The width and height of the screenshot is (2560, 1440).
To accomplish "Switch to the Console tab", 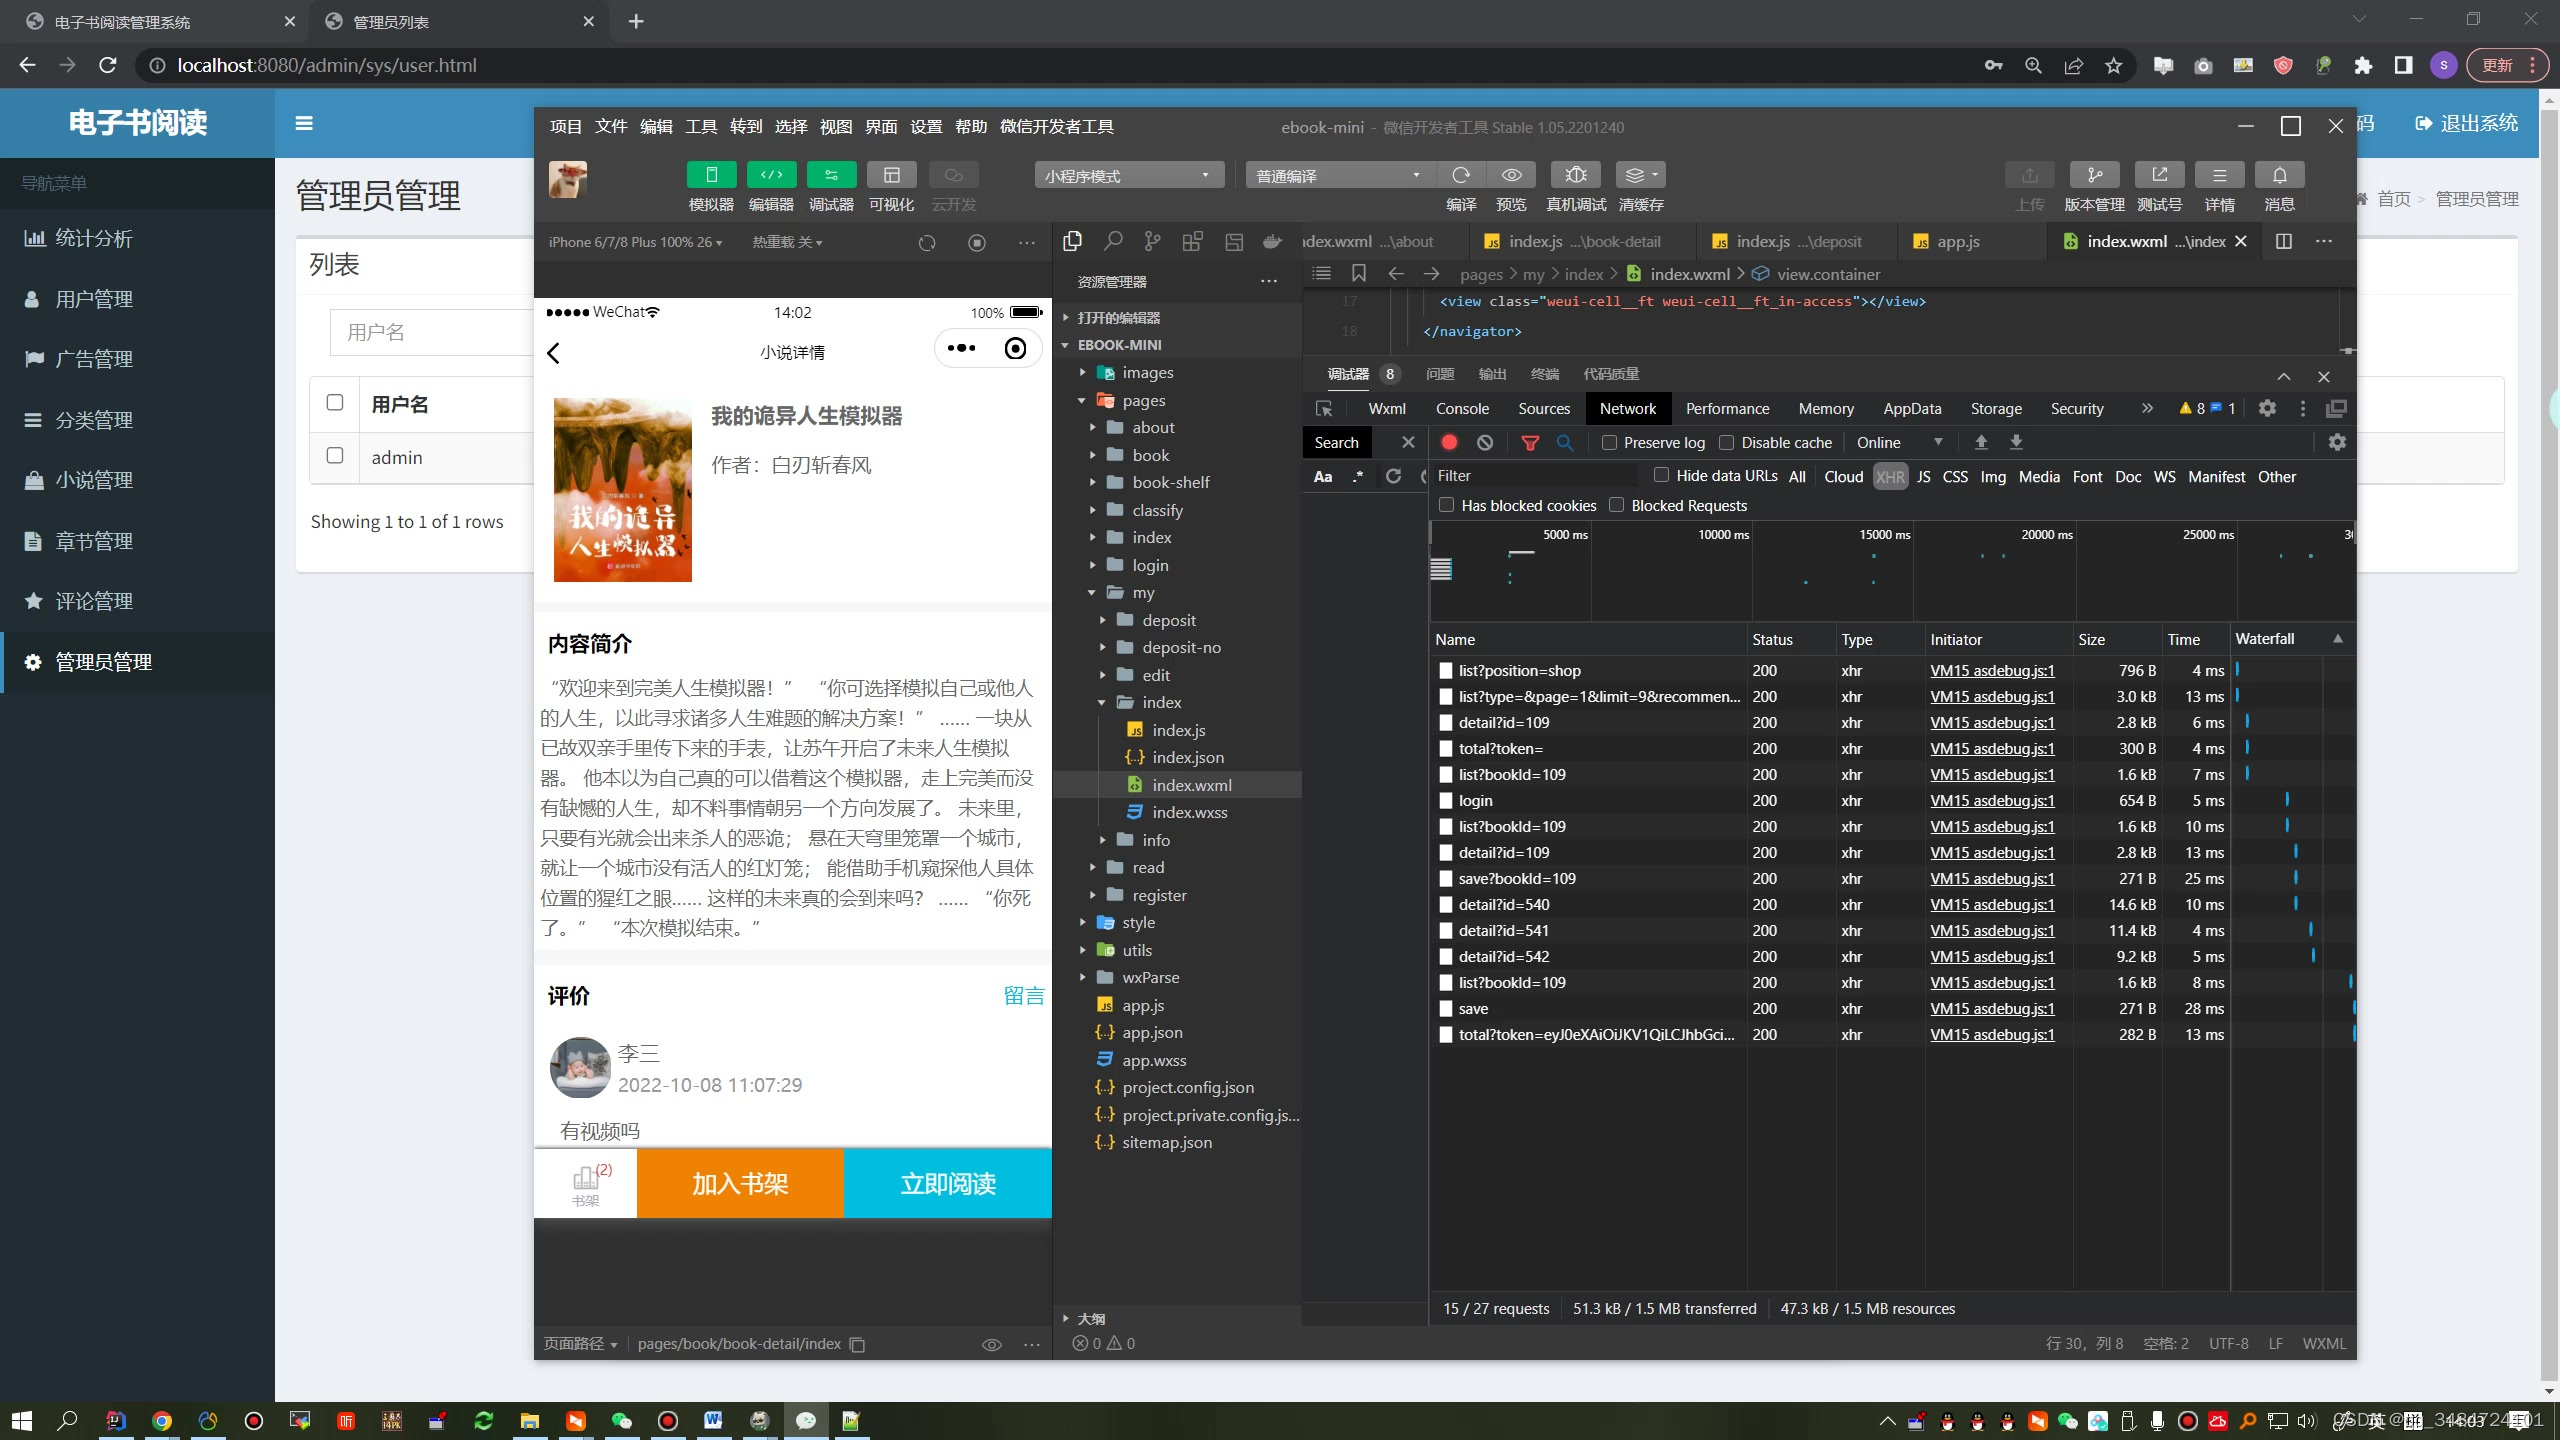I will pyautogui.click(x=1462, y=408).
